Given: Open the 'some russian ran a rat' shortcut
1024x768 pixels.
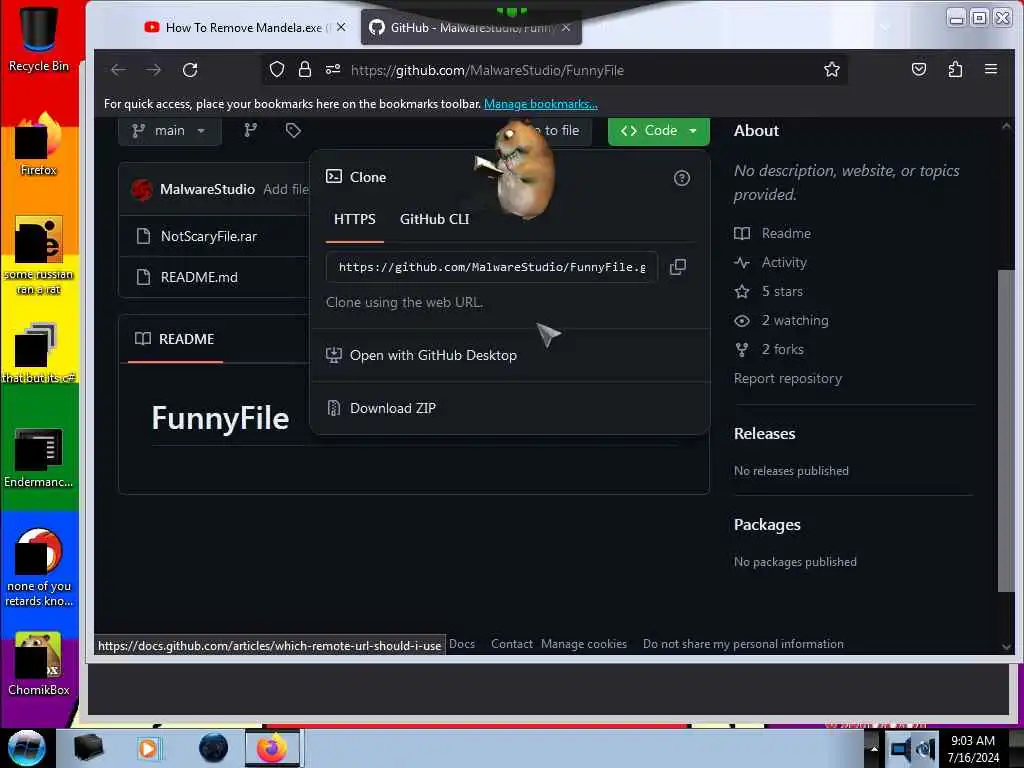Looking at the screenshot, I should click(x=39, y=256).
